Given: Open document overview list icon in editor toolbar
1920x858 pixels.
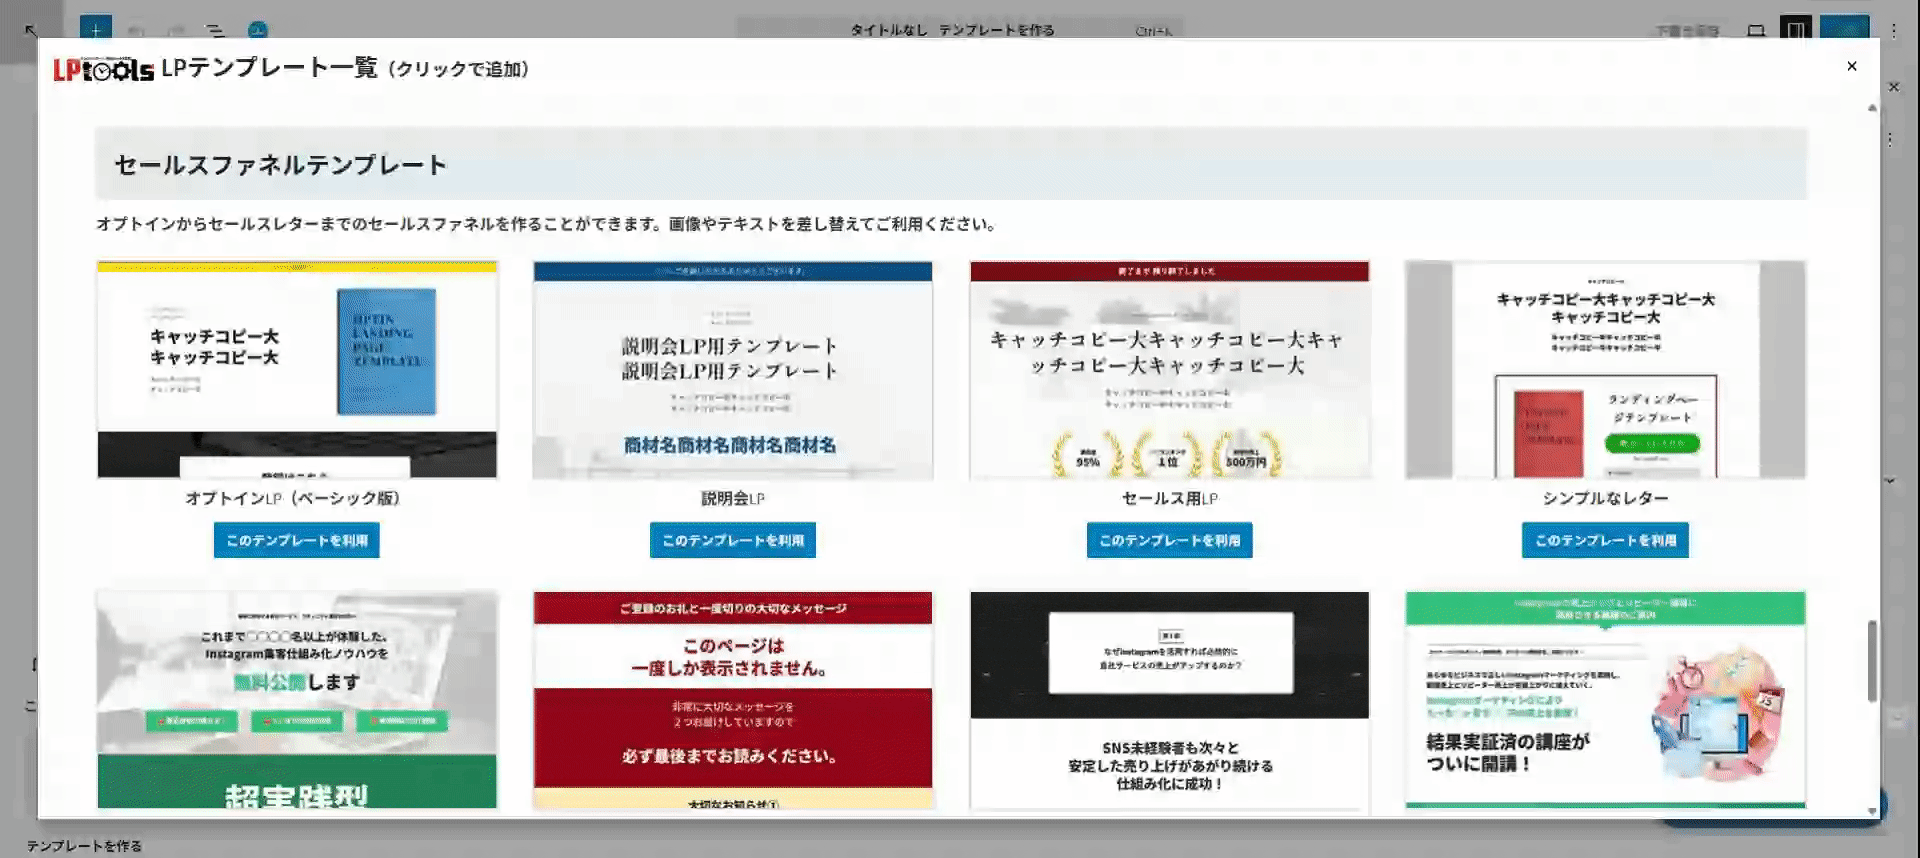Looking at the screenshot, I should coord(215,31).
